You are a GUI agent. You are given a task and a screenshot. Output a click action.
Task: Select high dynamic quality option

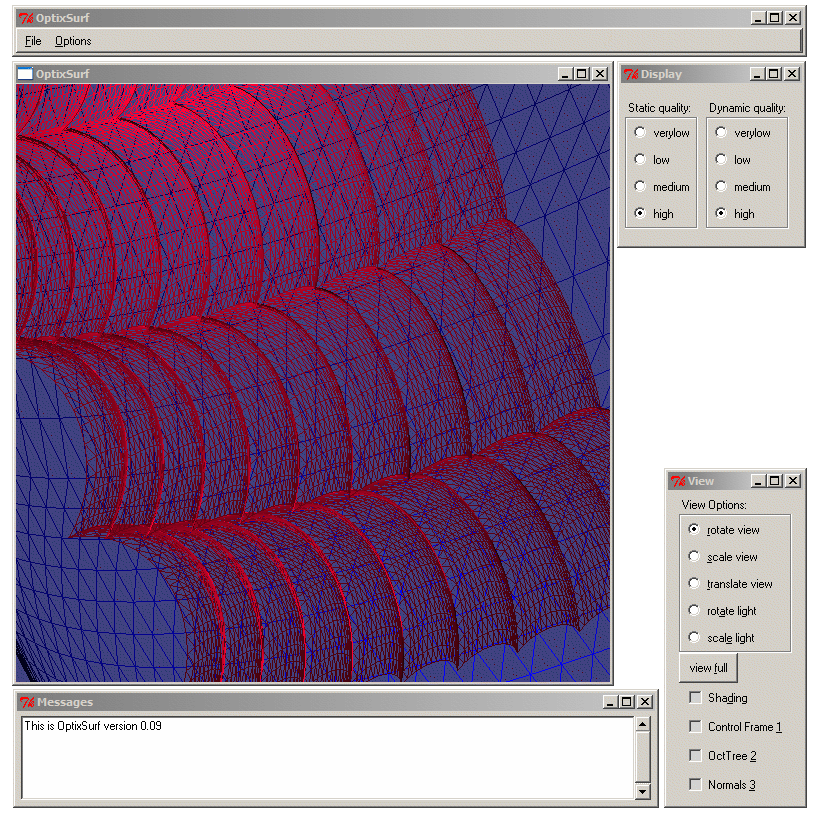(x=720, y=214)
